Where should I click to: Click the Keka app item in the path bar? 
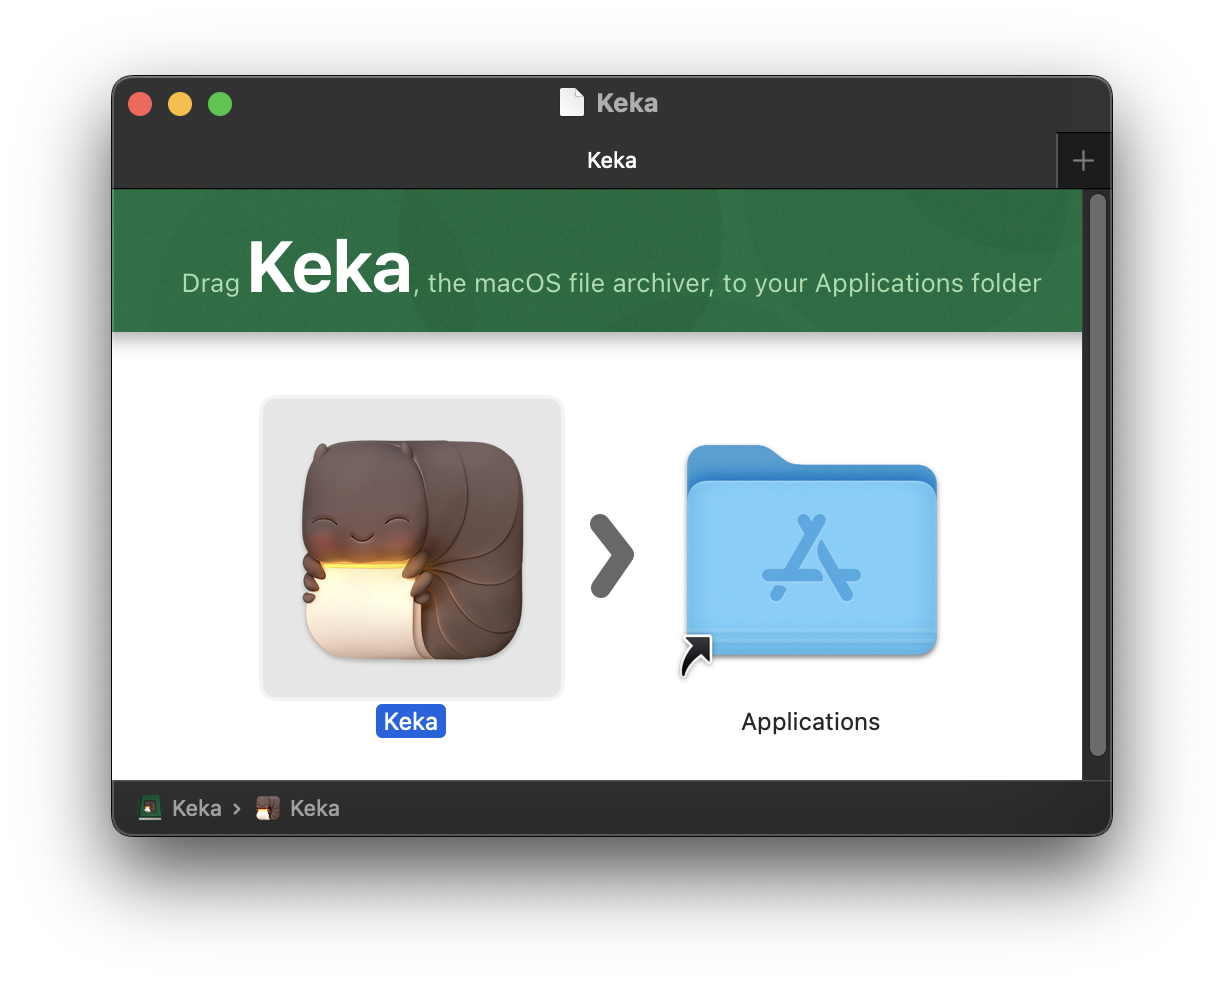pos(298,808)
